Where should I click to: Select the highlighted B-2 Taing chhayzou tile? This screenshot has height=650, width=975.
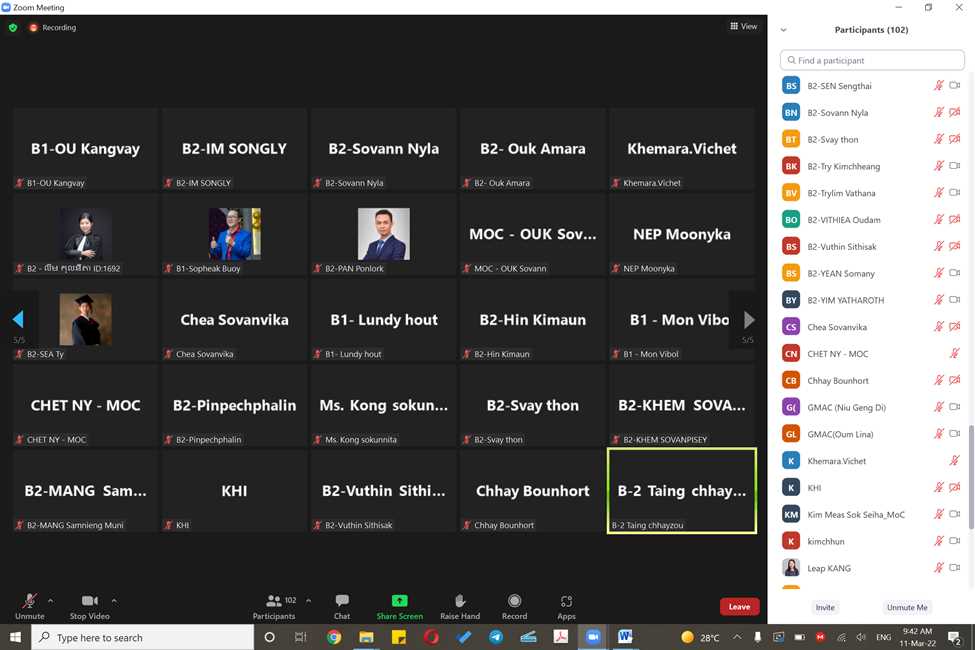coord(682,491)
